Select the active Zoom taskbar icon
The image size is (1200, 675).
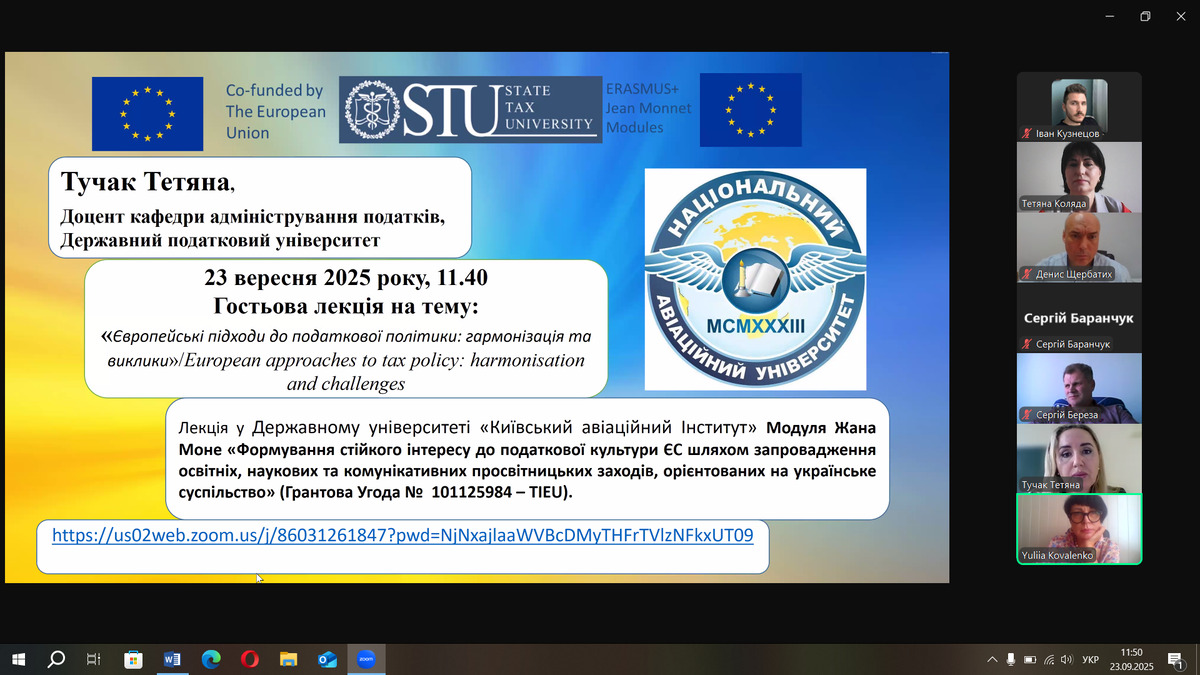click(x=366, y=659)
